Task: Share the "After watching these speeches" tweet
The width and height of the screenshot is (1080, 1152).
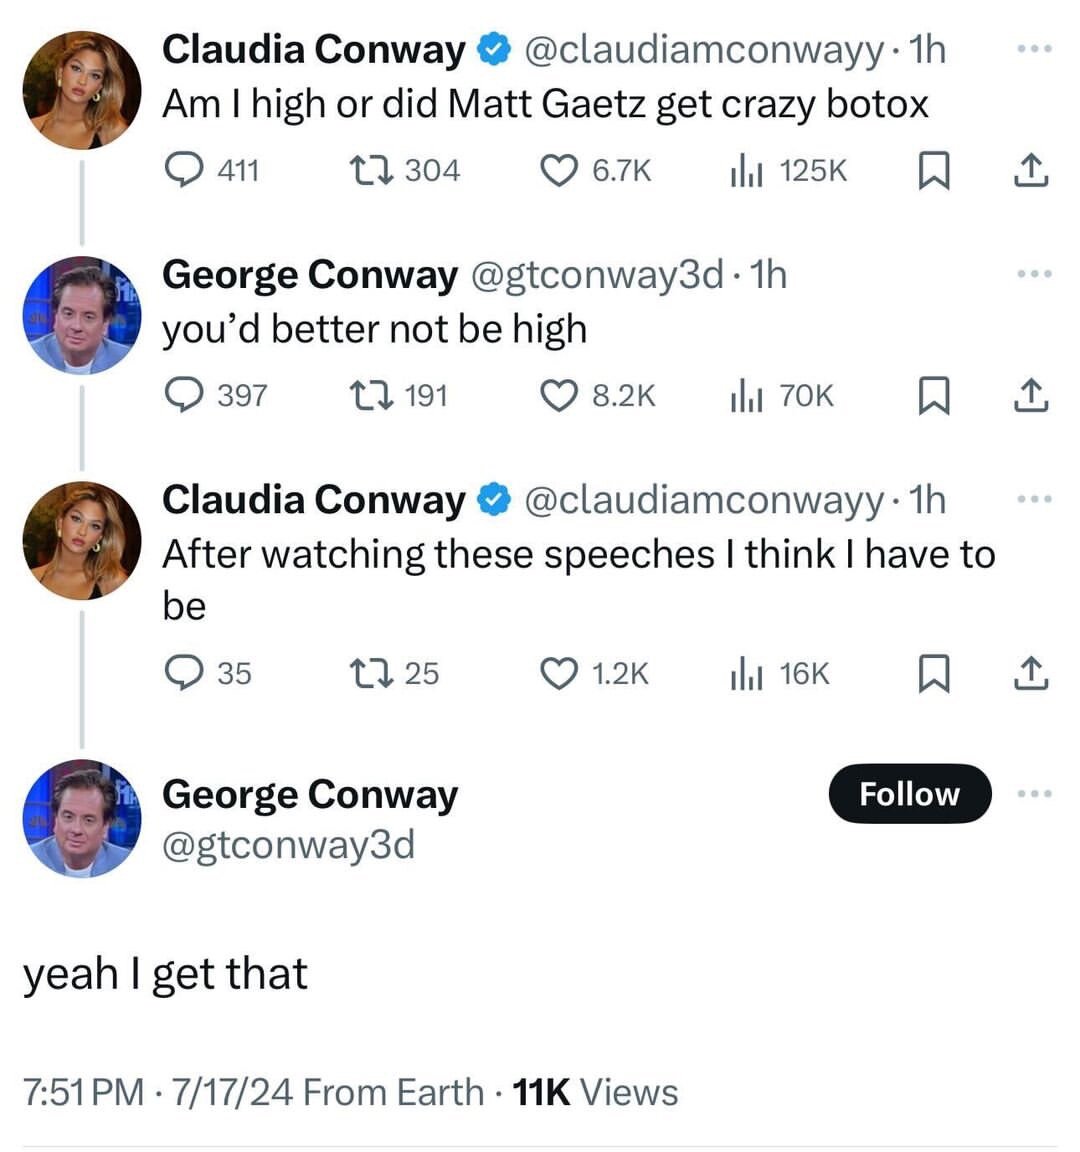Action: (1031, 675)
